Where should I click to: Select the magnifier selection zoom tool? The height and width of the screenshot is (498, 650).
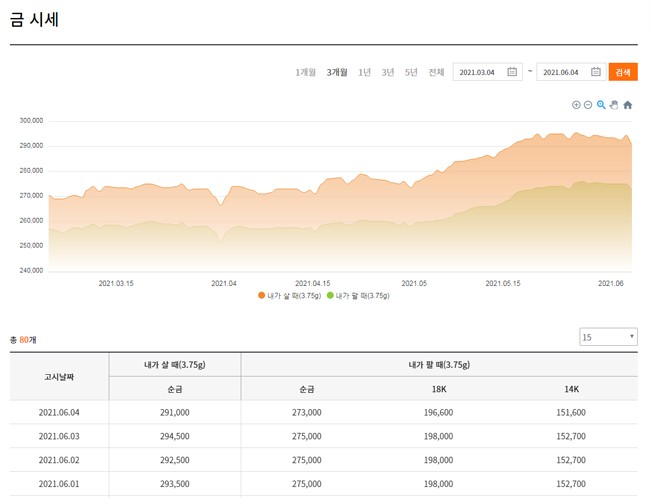click(601, 105)
